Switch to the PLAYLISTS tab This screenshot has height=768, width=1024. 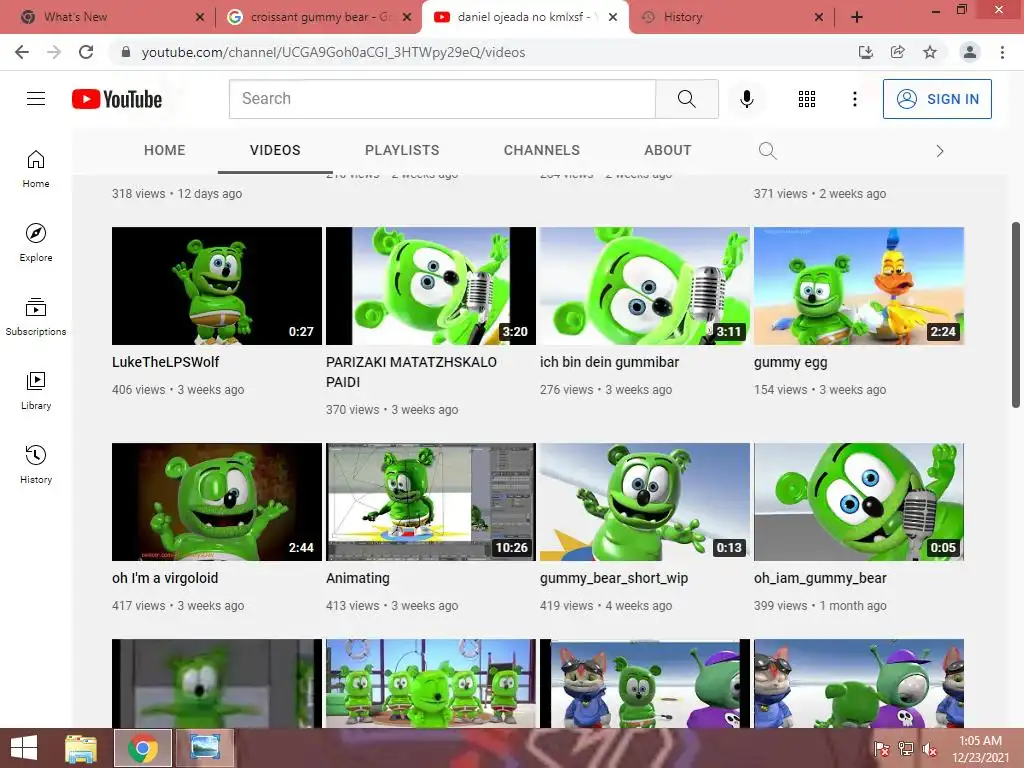point(402,150)
